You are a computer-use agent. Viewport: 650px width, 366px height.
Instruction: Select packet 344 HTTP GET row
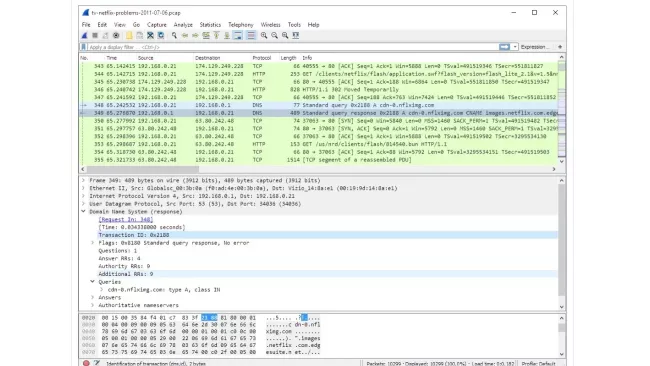tap(318, 74)
